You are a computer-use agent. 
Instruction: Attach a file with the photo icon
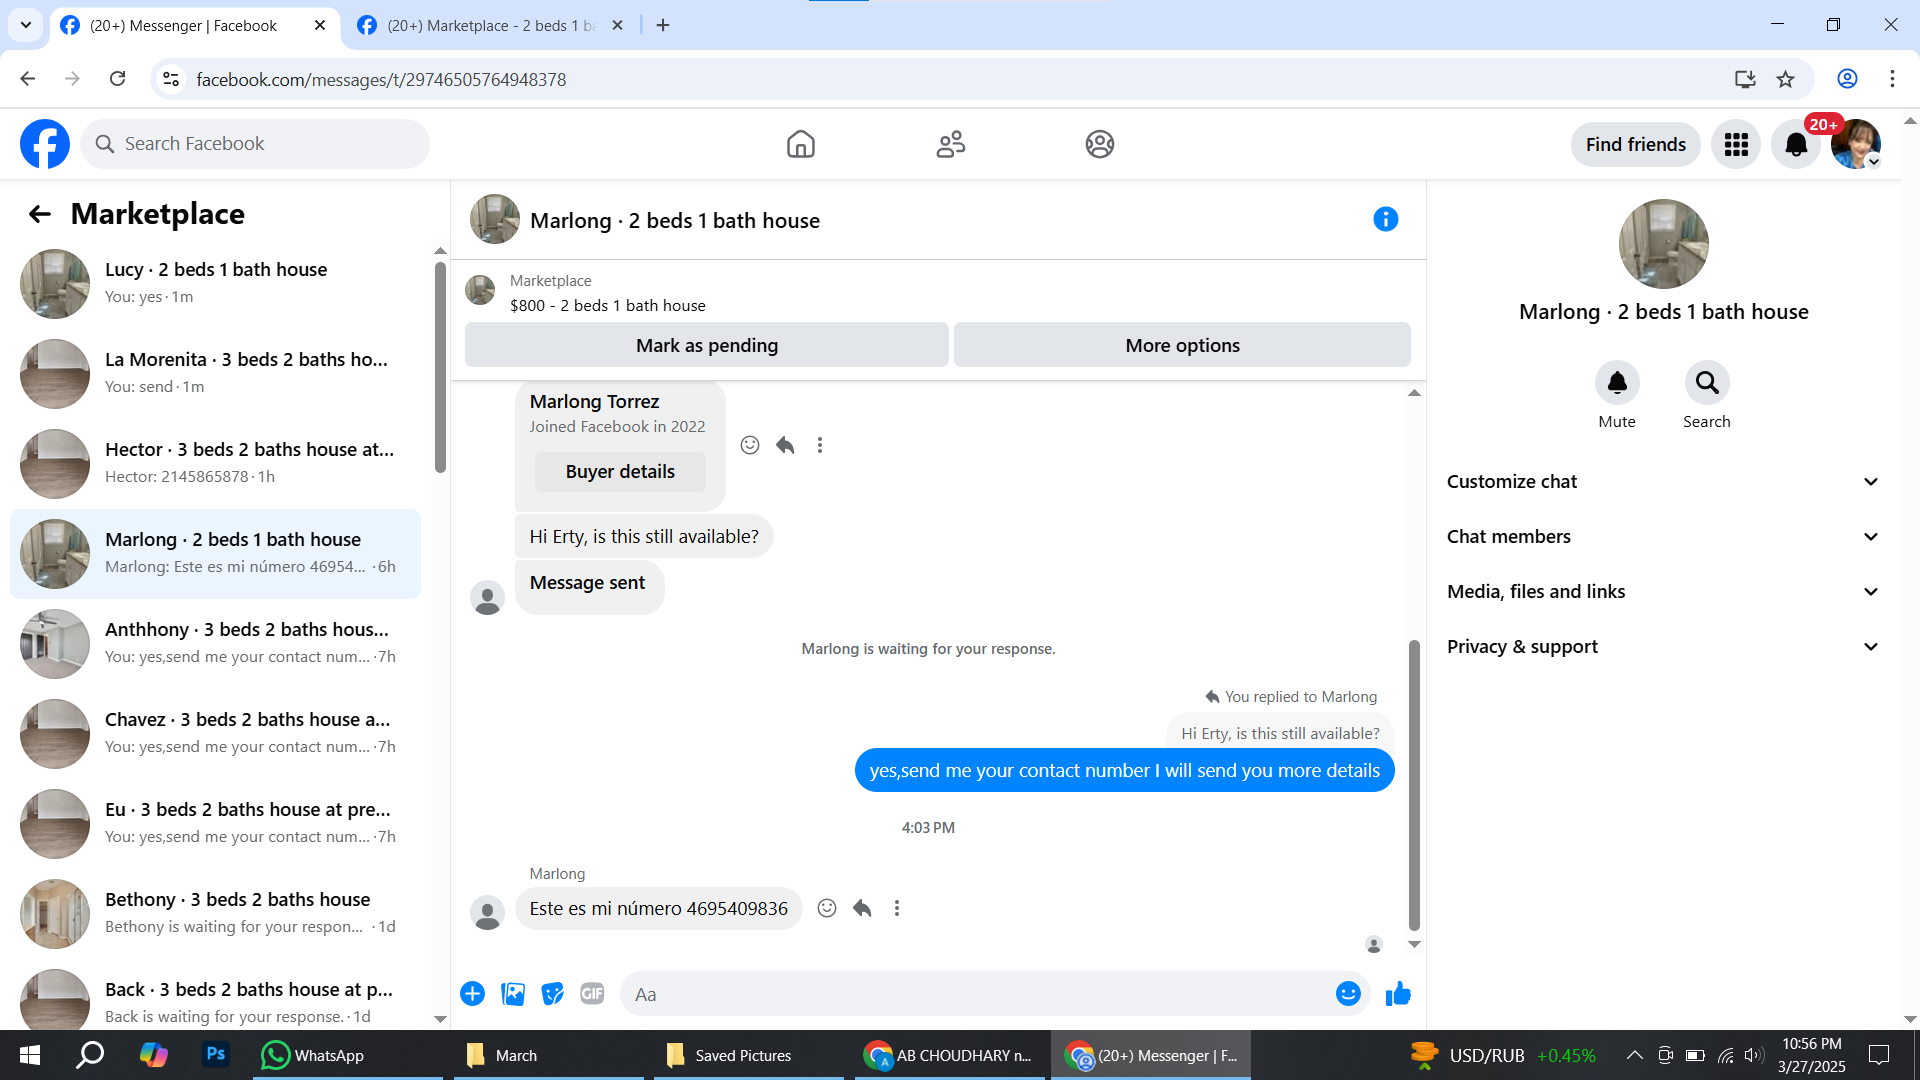pos(513,994)
